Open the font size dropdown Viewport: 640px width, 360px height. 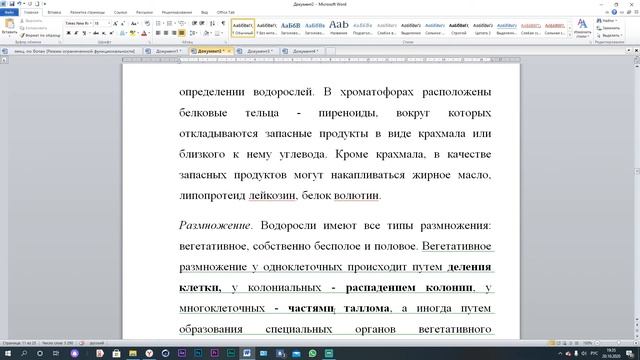coord(109,24)
